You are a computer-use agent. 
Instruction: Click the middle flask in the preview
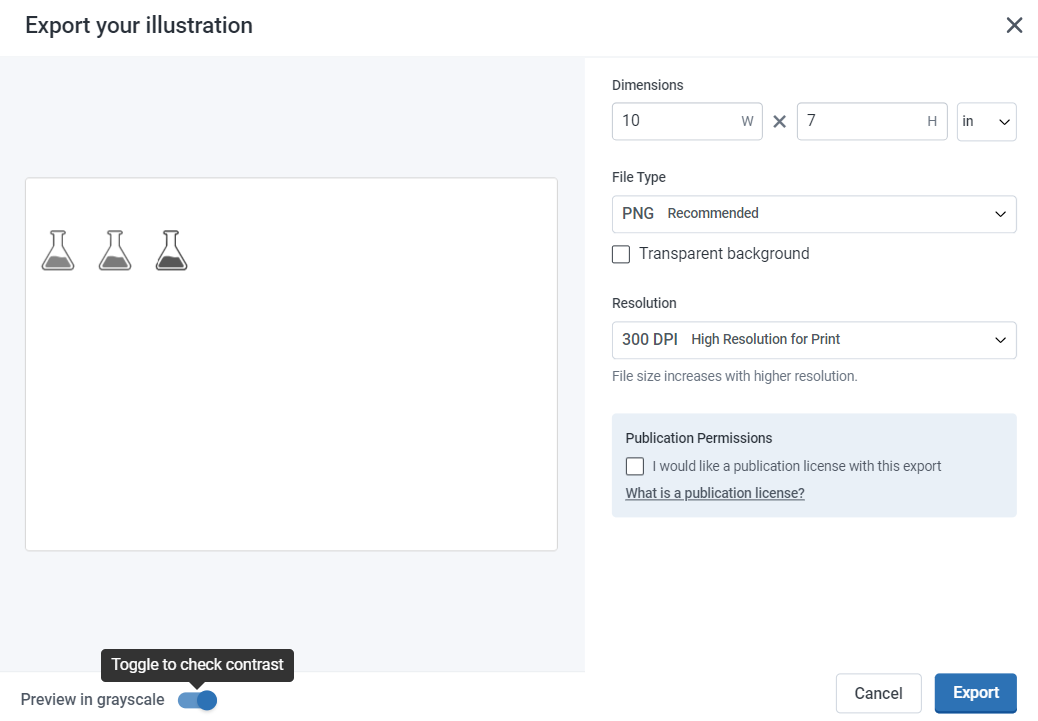point(115,250)
